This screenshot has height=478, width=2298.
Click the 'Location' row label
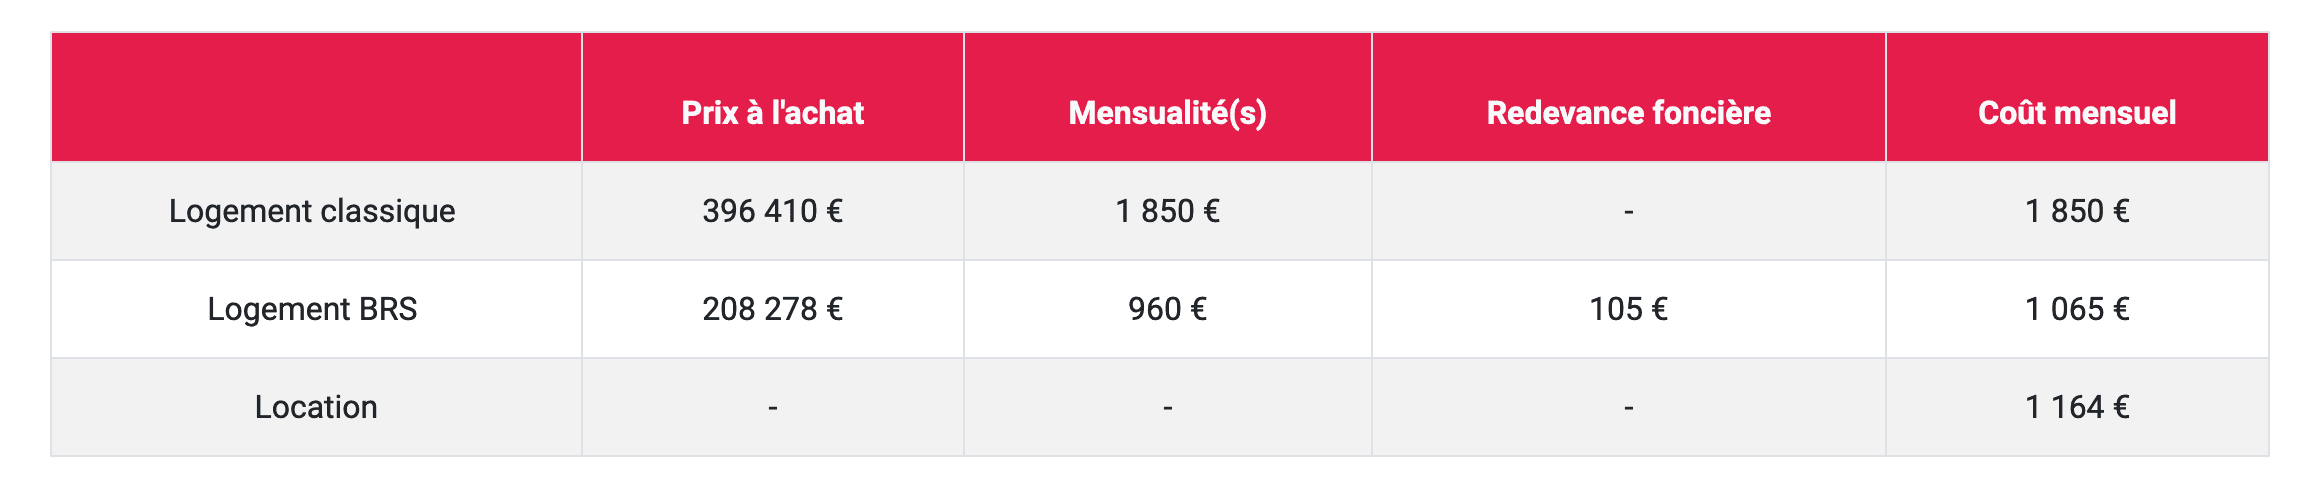point(316,407)
